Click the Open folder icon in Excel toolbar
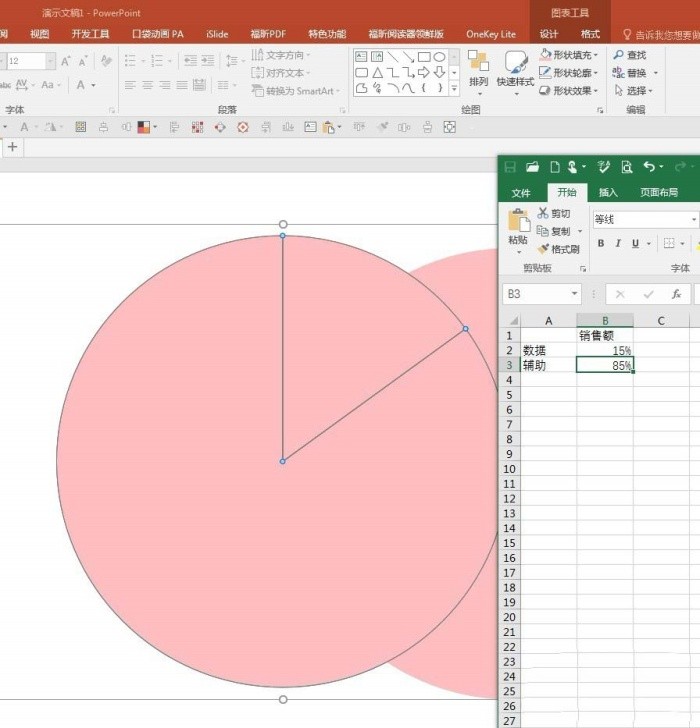This screenshot has width=700, height=728. click(x=532, y=167)
